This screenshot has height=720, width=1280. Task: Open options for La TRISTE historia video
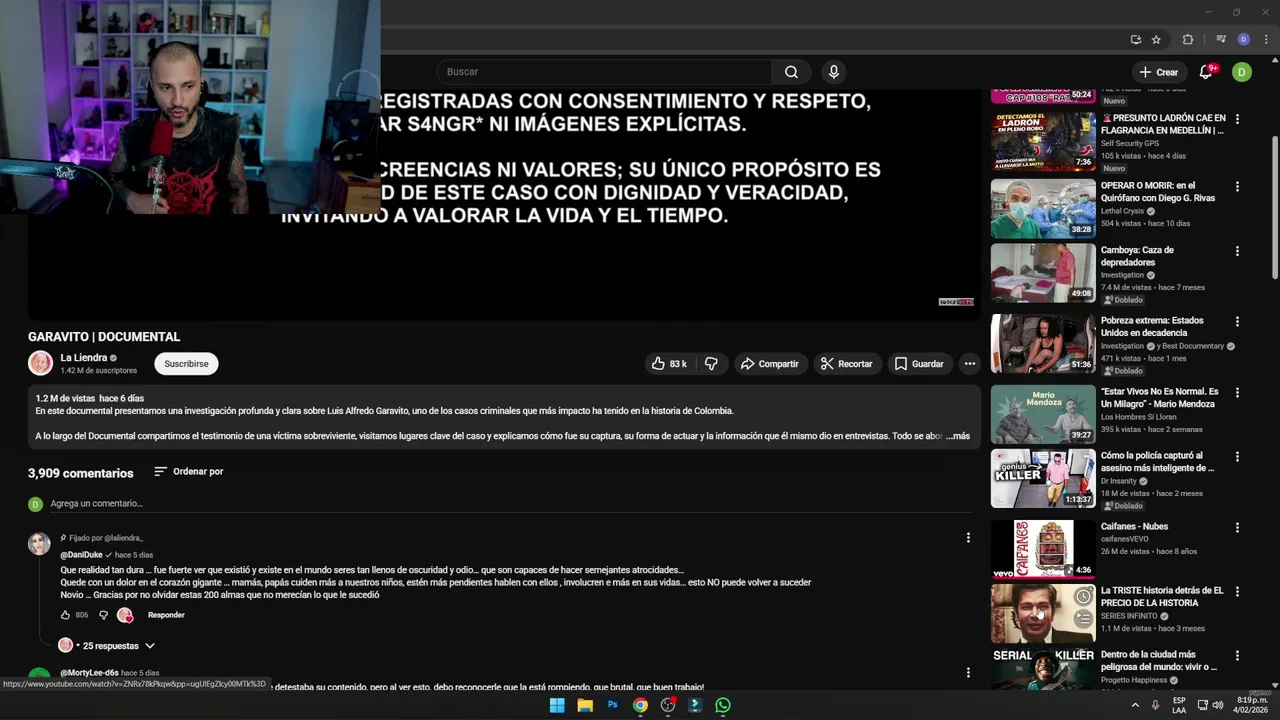[x=1237, y=592]
